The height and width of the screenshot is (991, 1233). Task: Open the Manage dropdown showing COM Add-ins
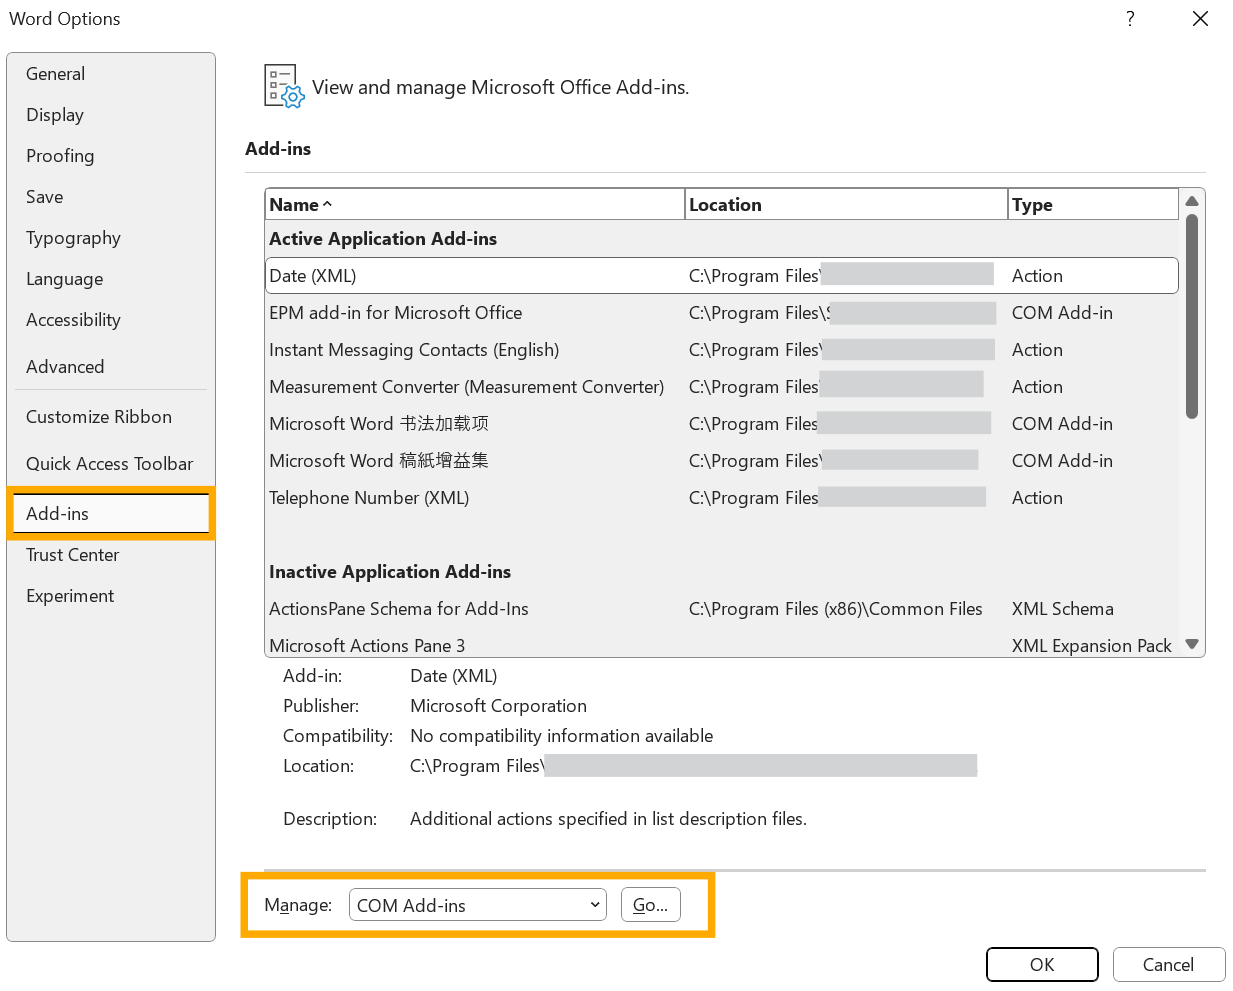point(478,904)
